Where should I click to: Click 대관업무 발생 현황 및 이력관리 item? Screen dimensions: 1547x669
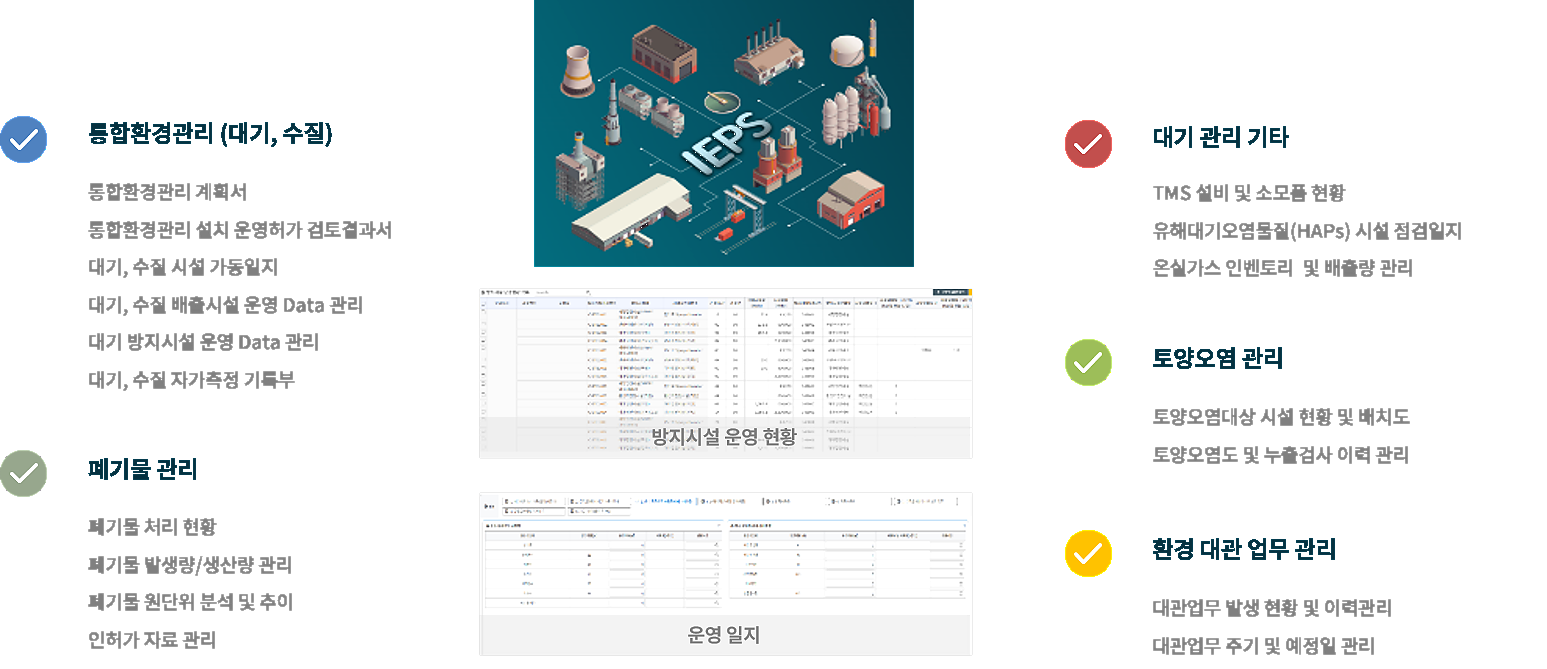click(1272, 608)
